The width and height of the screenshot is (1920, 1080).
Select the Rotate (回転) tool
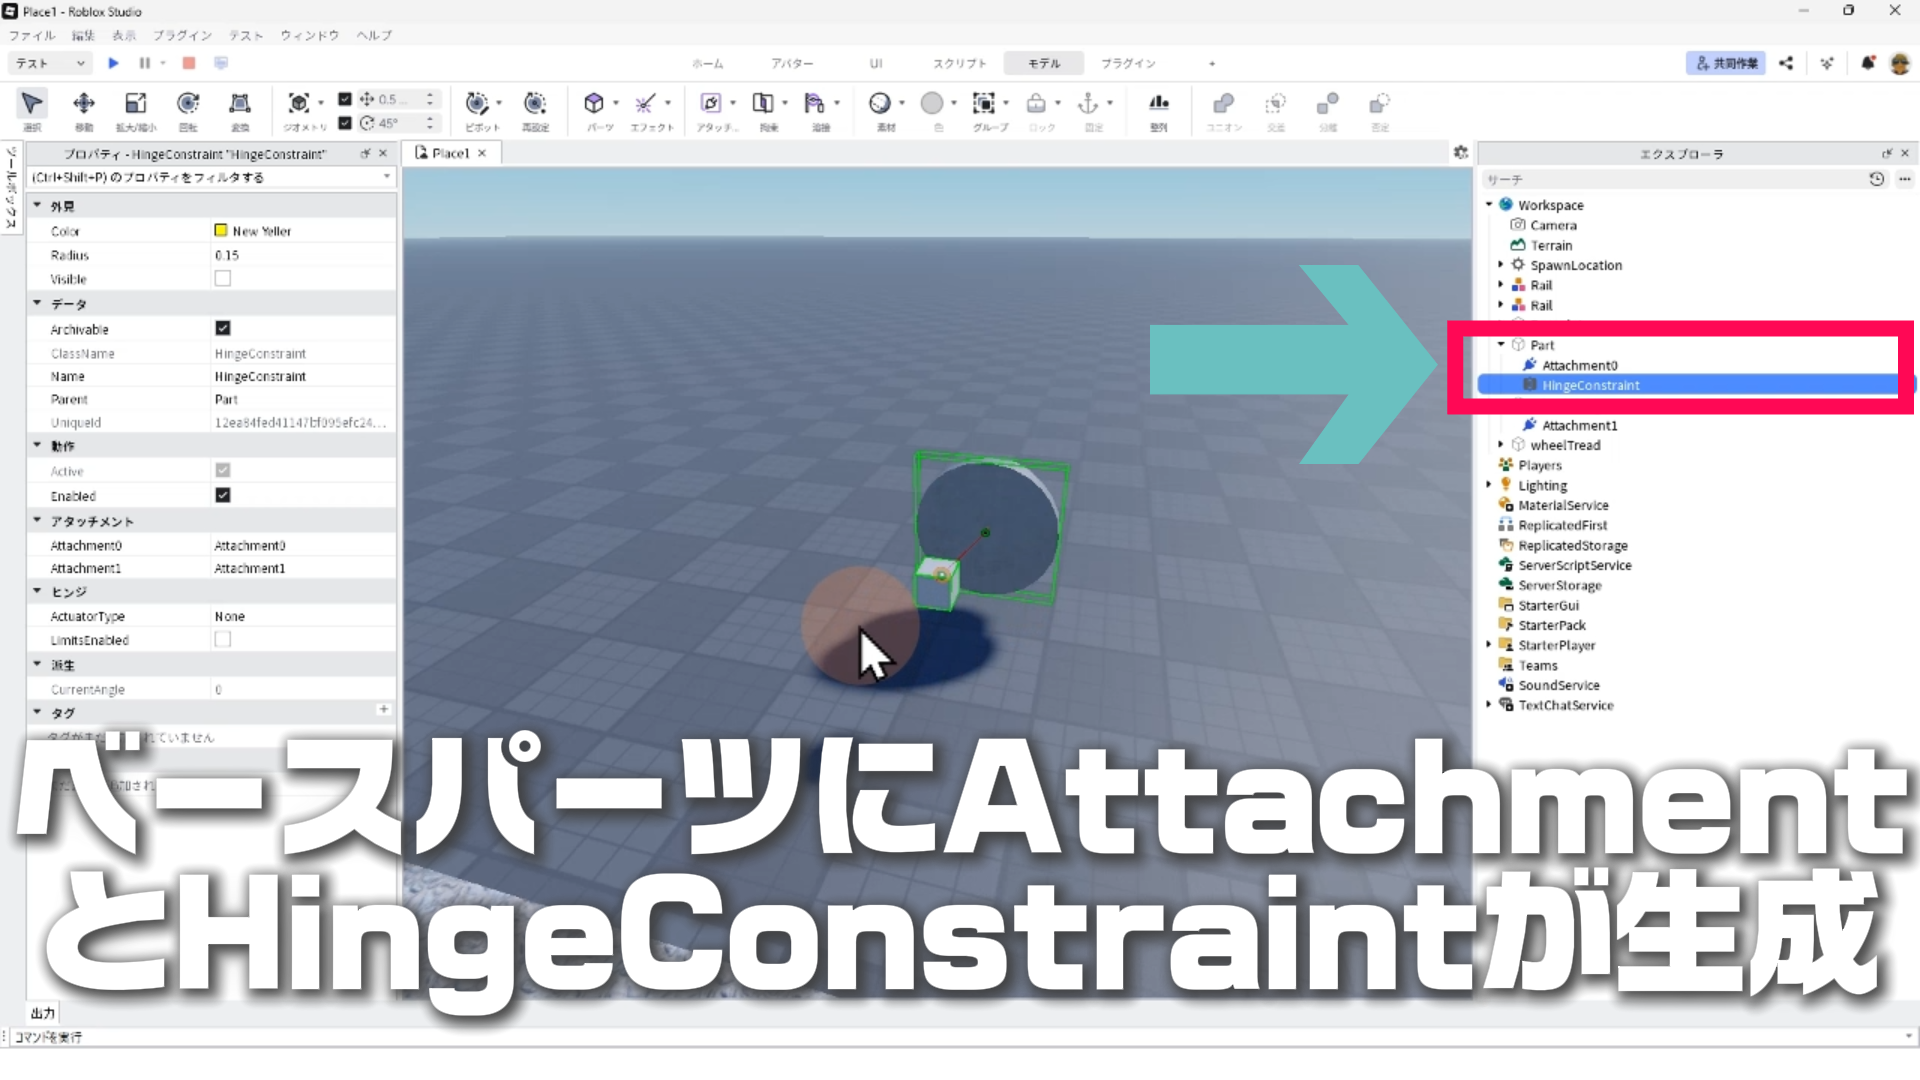188,104
